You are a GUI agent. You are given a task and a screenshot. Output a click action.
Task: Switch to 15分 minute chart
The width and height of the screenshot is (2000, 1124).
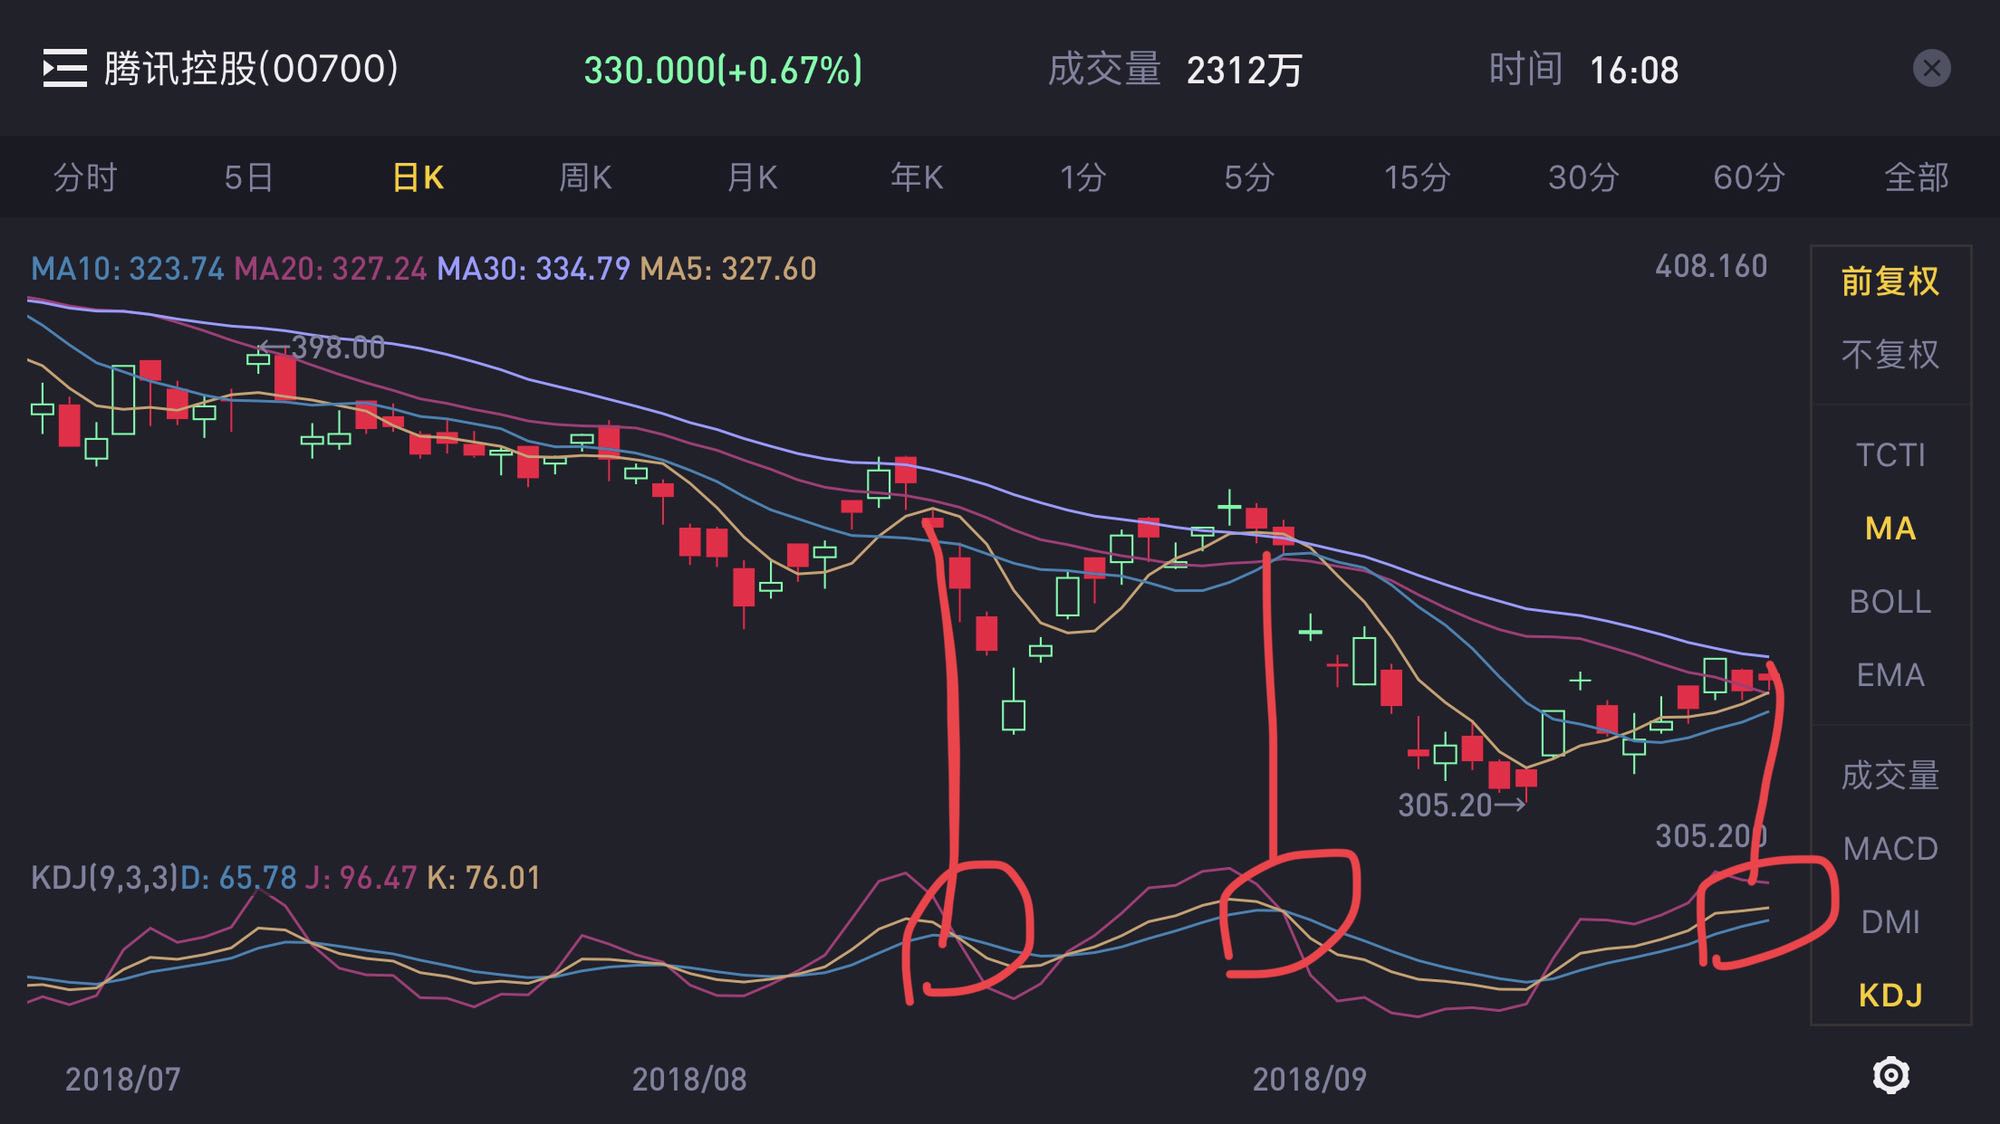(1417, 178)
